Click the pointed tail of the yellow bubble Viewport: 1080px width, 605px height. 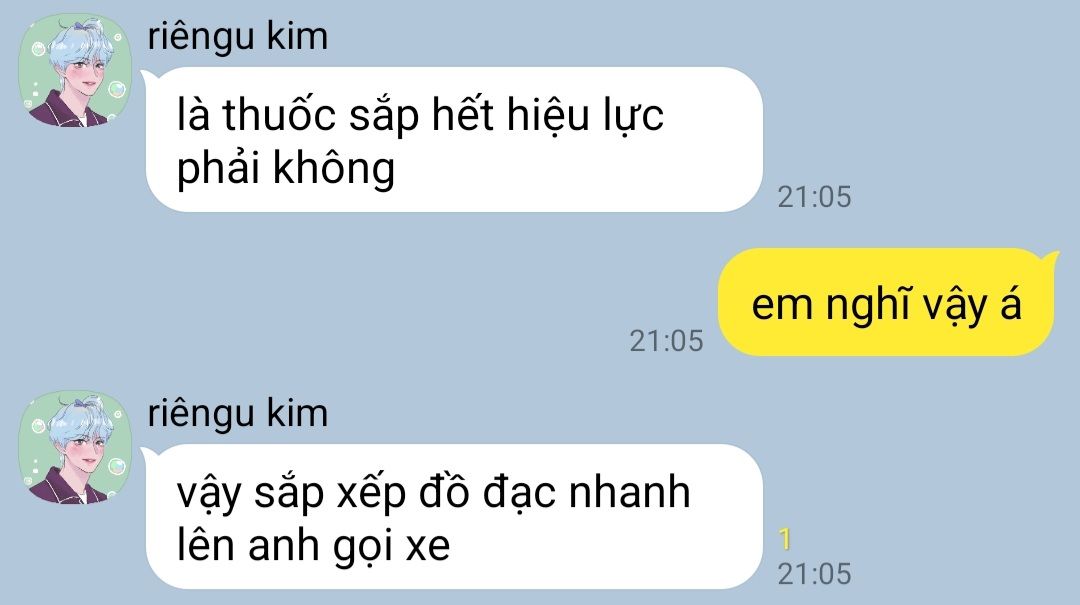click(x=1050, y=258)
